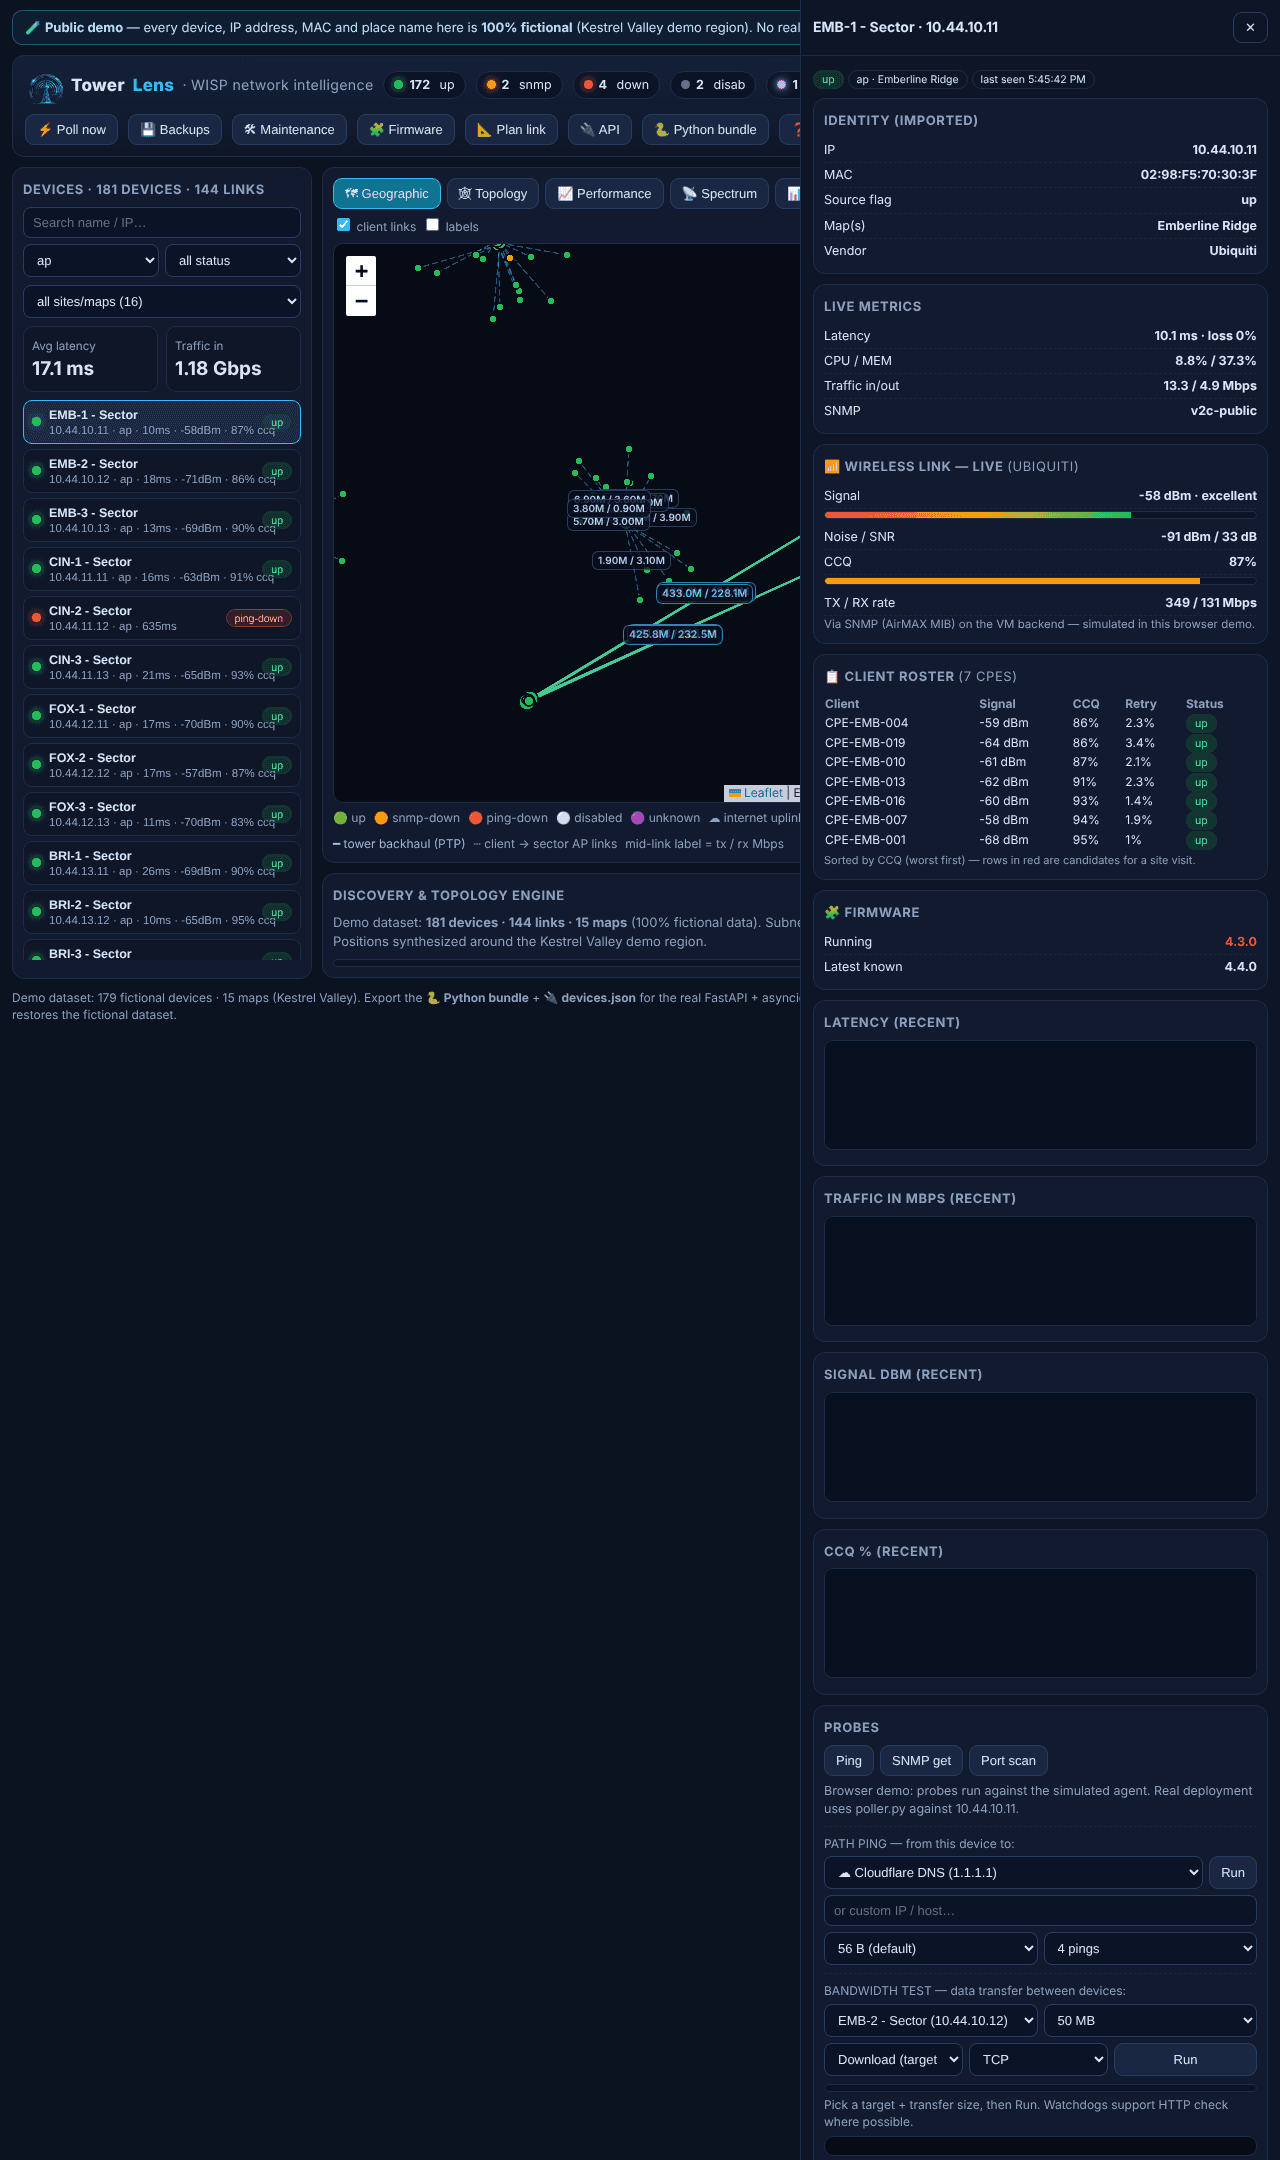Viewport: 1280px width, 2160px height.
Task: Open the all status filter dropdown
Action: [233, 261]
